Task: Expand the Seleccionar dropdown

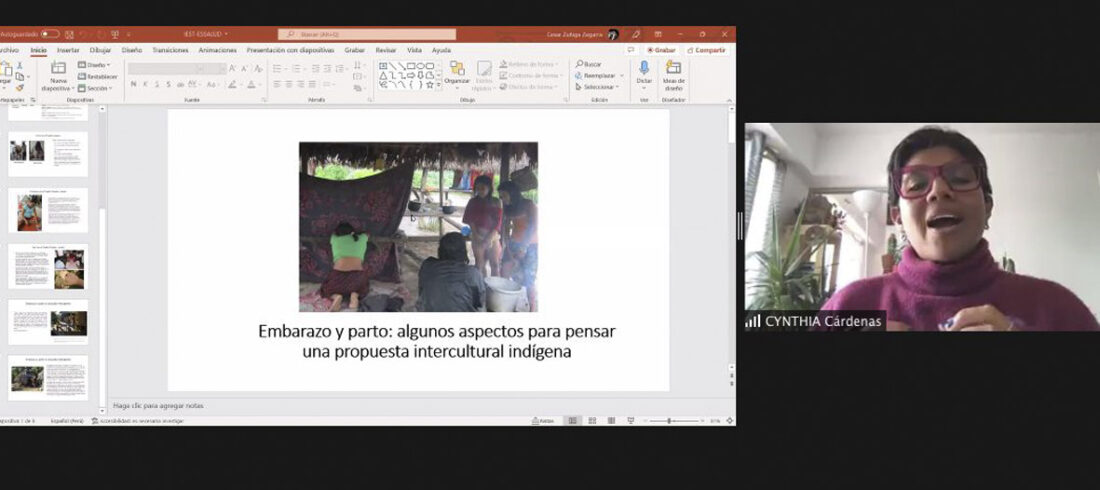Action: pyautogui.click(x=598, y=87)
